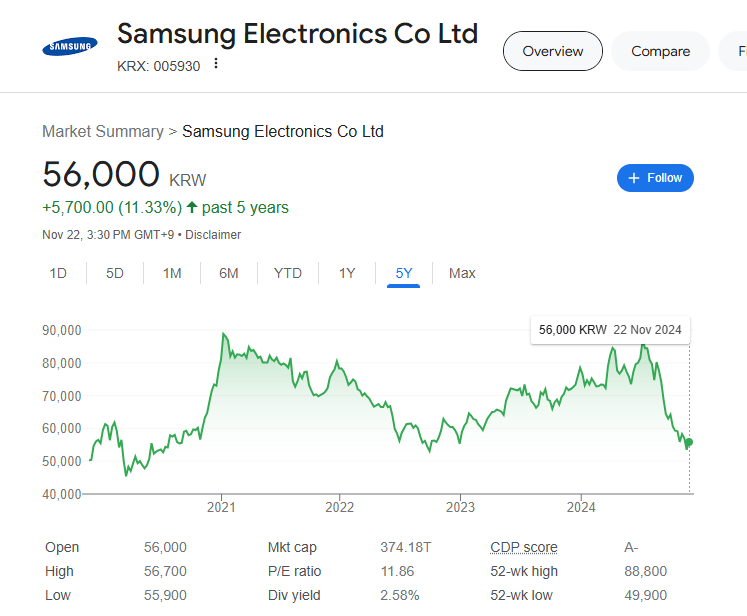Select the 1Y time range
Viewport: 747px width, 616px height.
click(x=347, y=273)
